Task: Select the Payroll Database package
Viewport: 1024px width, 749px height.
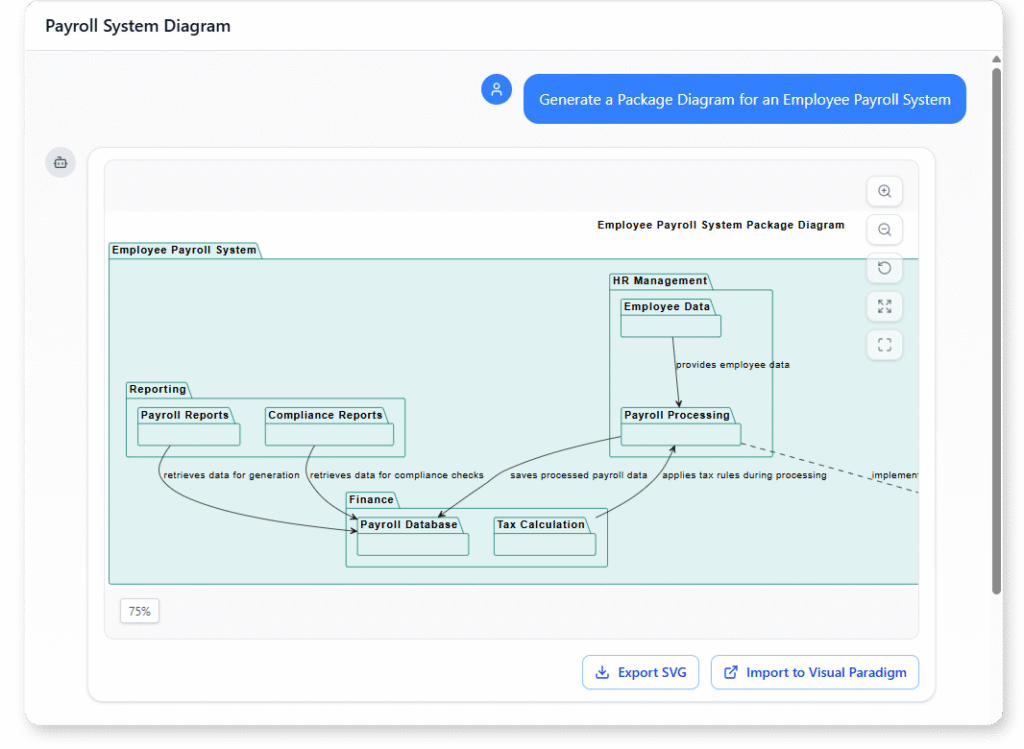Action: 409,524
